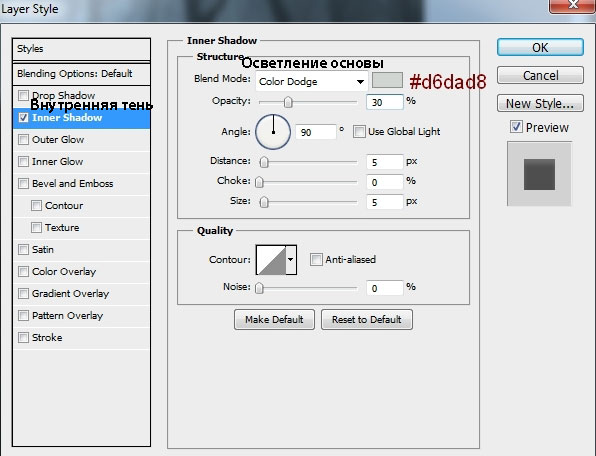
Task: Check the Anti-aliased option
Action: pyautogui.click(x=316, y=260)
